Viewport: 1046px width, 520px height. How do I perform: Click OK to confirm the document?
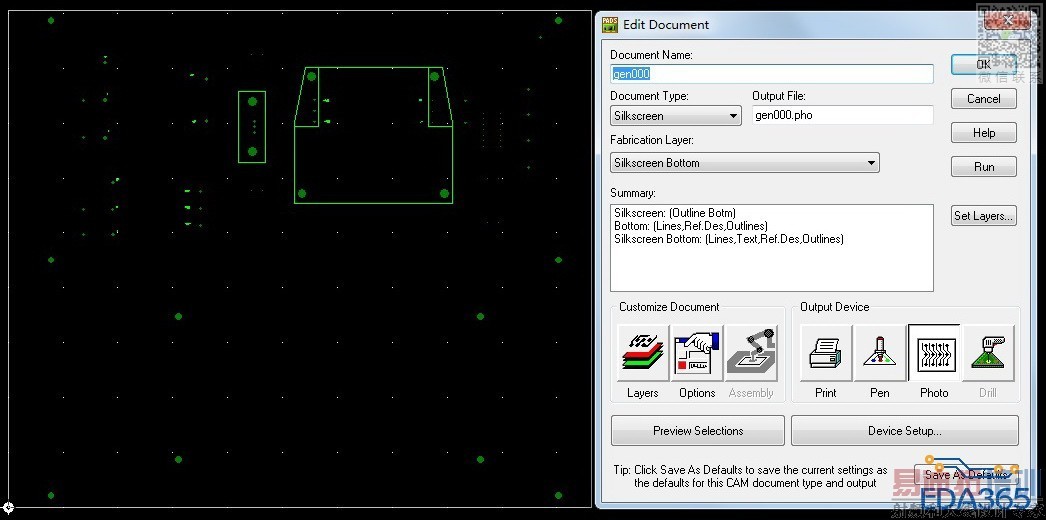[x=983, y=65]
